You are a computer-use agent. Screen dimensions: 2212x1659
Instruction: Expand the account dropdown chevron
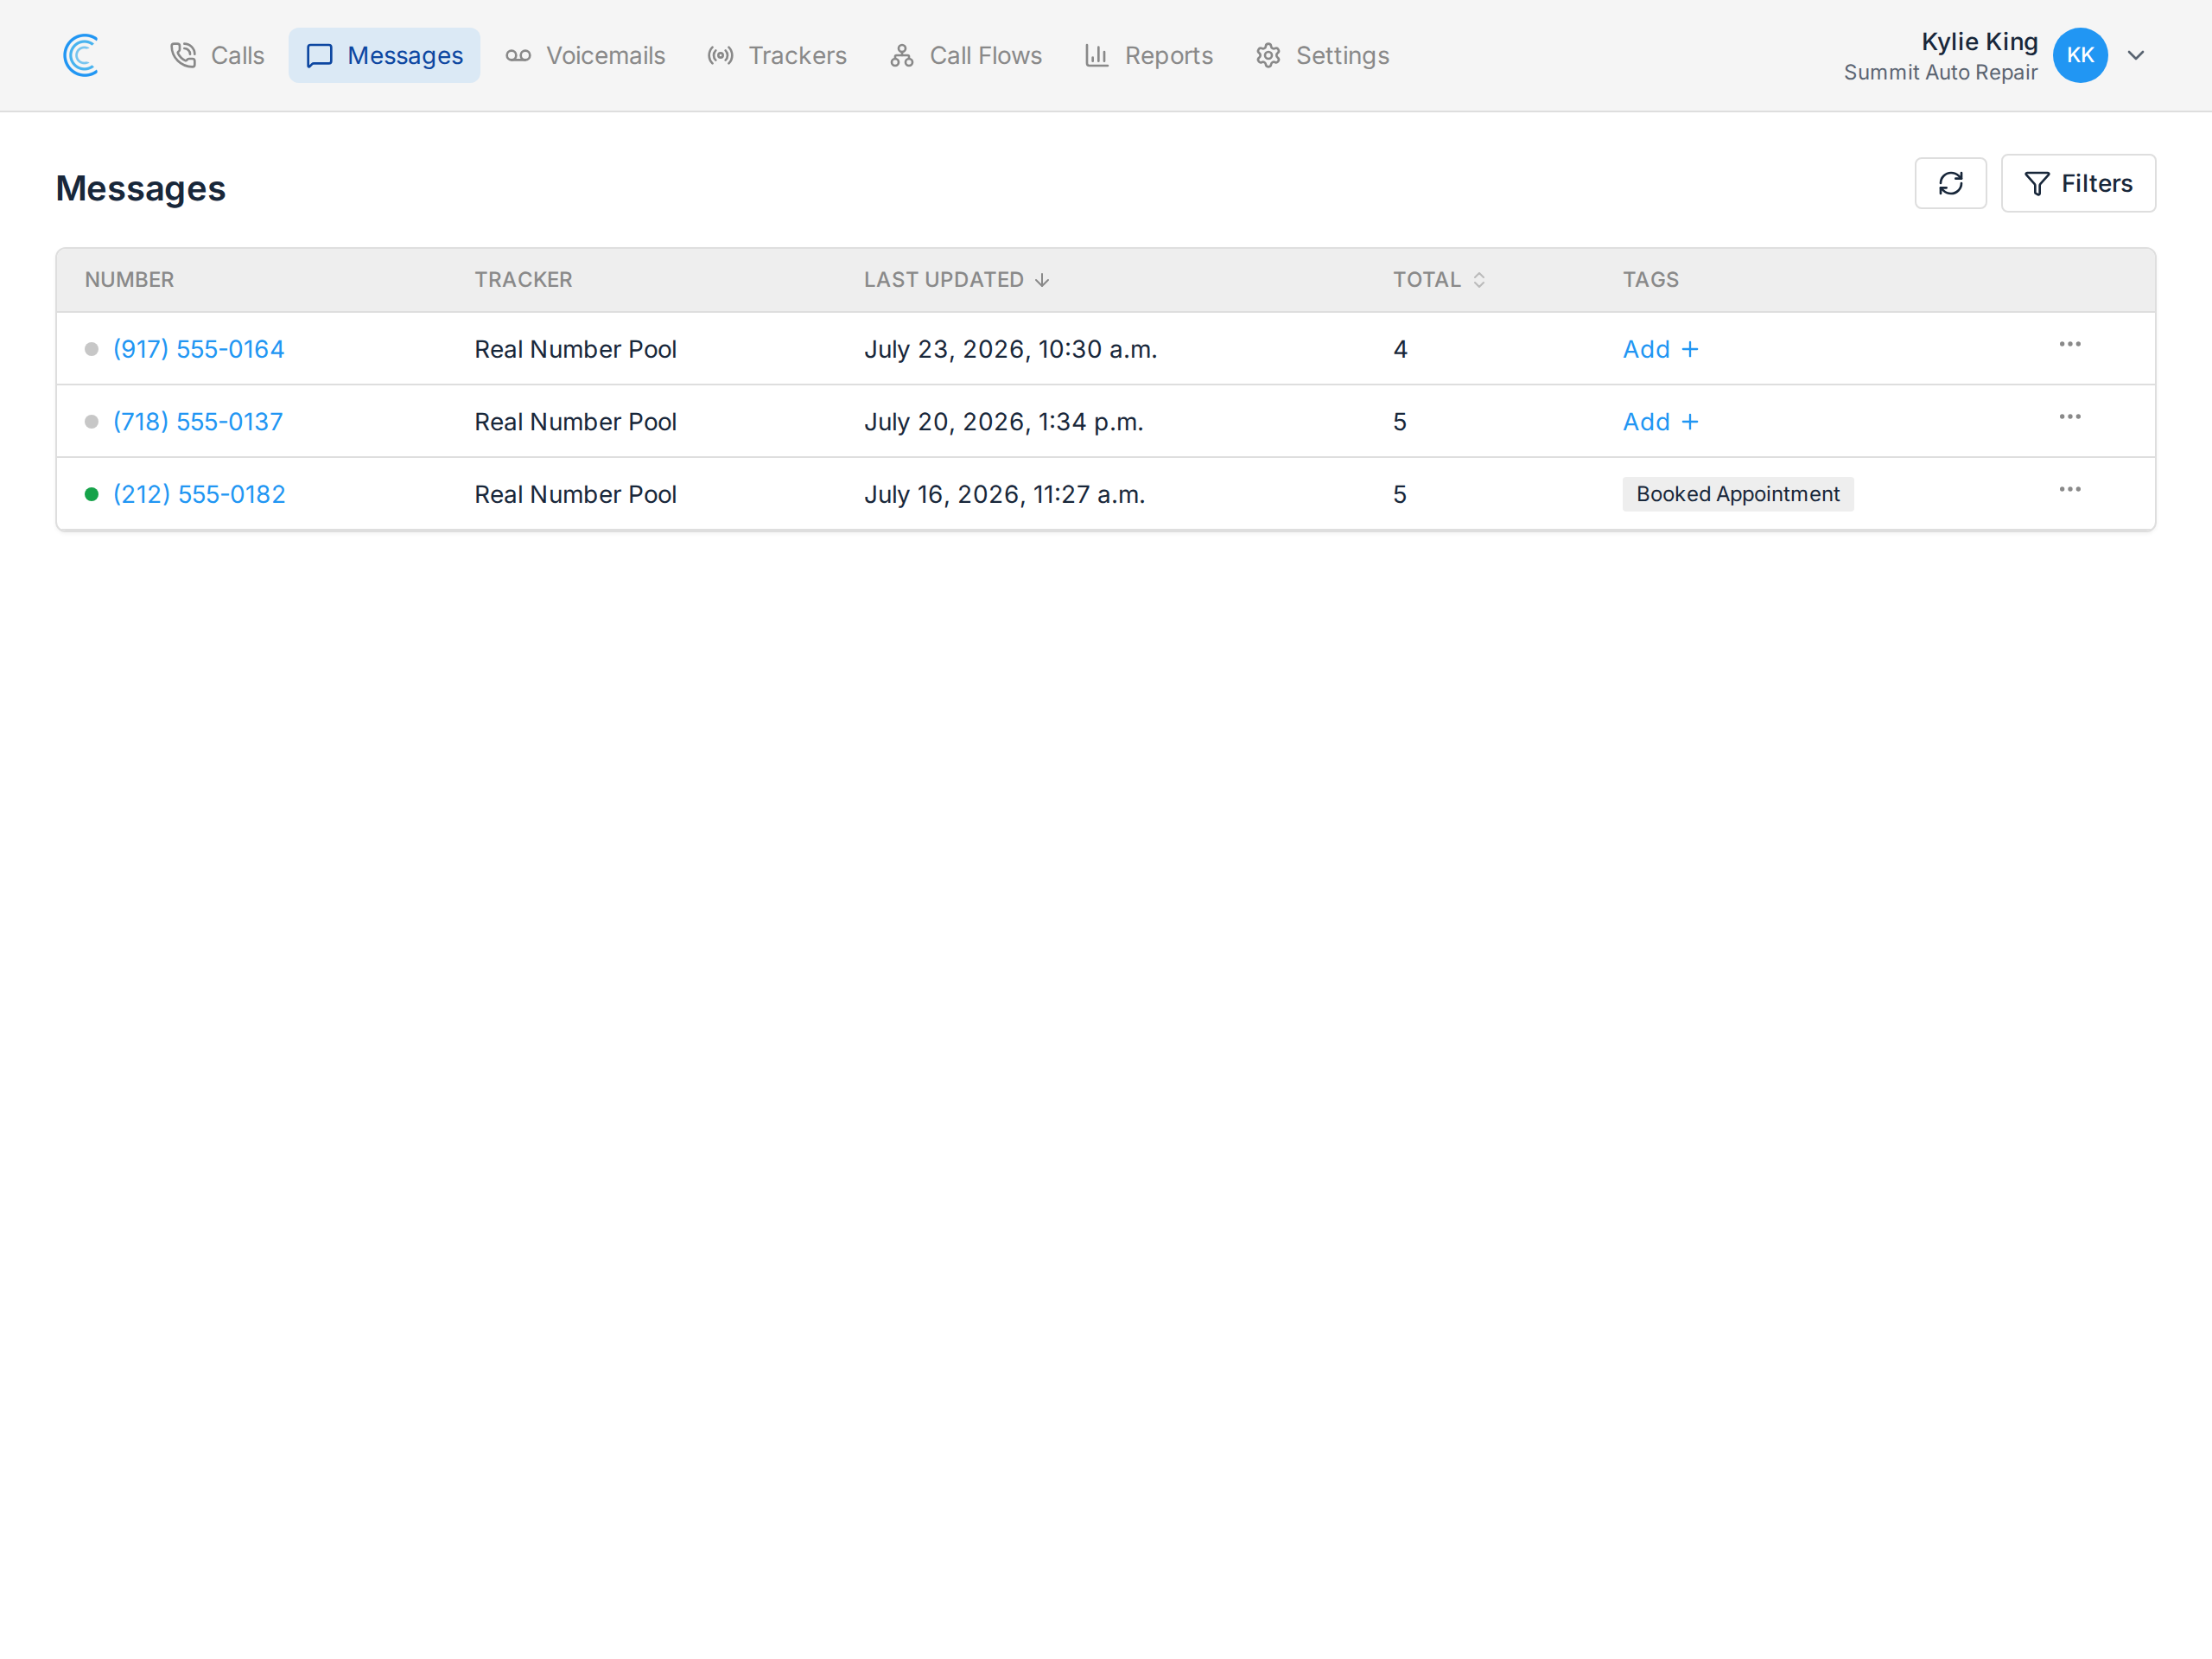coord(2136,55)
